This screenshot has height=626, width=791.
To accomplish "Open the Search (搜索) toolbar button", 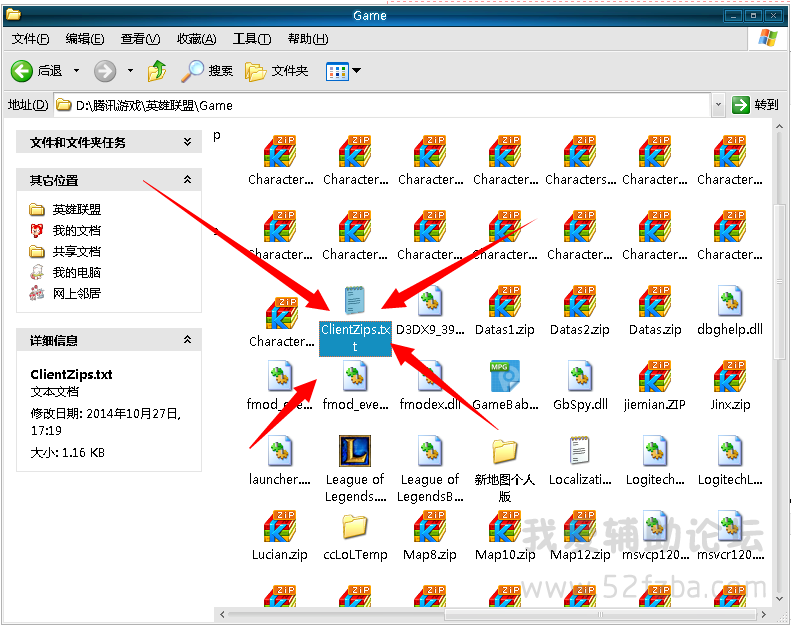I will tap(207, 71).
